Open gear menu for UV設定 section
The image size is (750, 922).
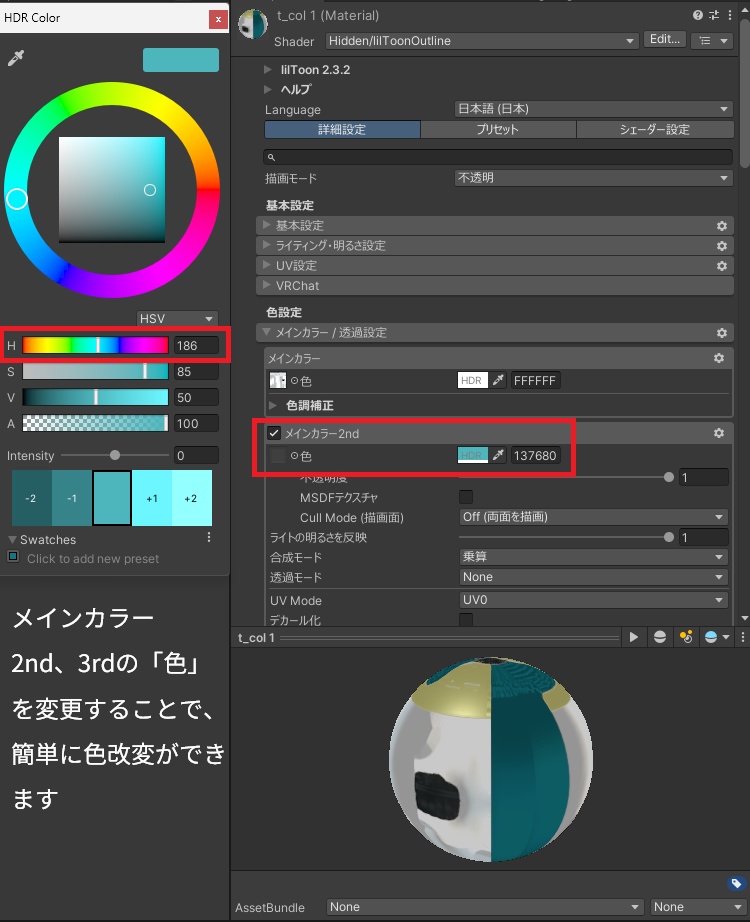pos(722,266)
